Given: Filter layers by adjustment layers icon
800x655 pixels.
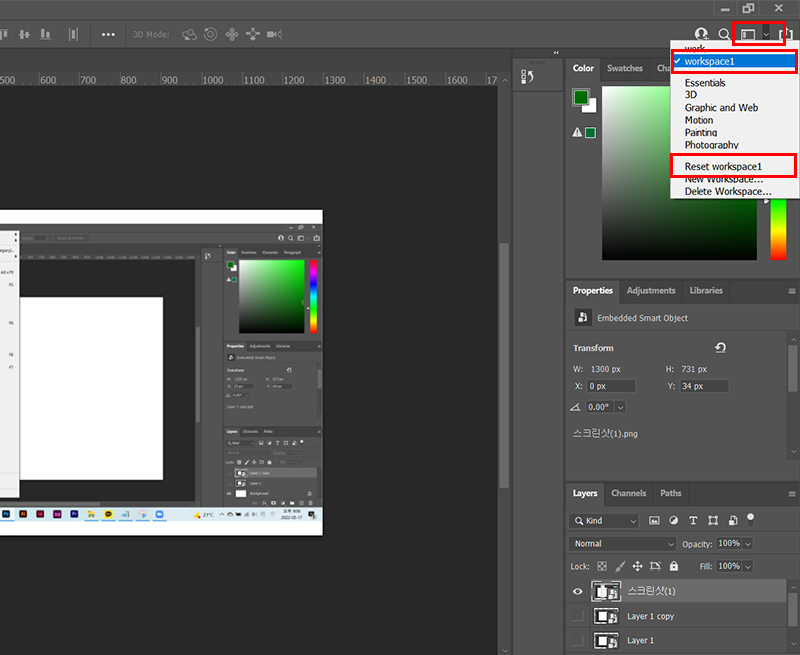Looking at the screenshot, I should 673,520.
